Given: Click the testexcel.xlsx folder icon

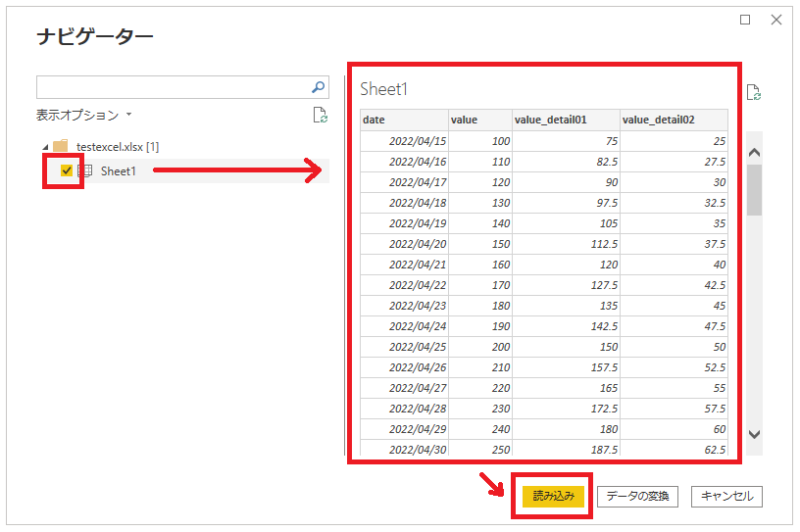Looking at the screenshot, I should tap(61, 146).
